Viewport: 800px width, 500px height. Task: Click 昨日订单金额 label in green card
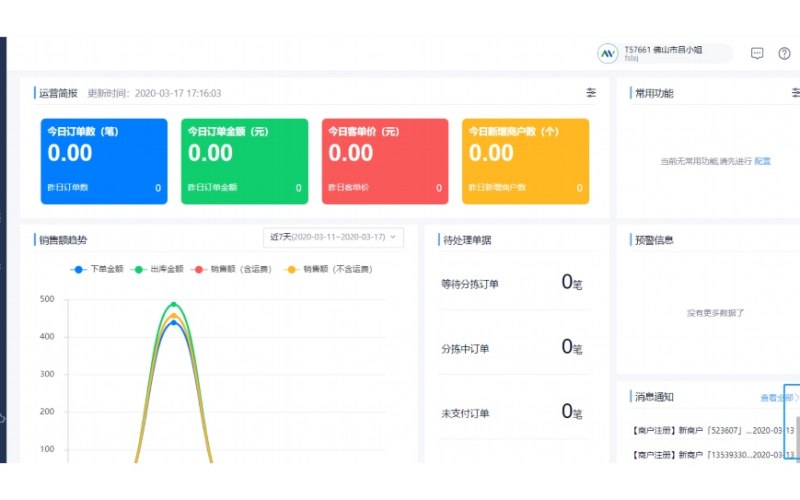point(213,187)
